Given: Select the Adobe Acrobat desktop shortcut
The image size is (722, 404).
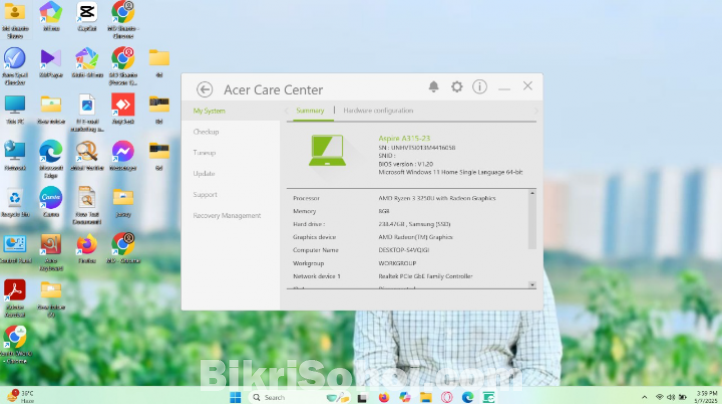Looking at the screenshot, I should pos(15,298).
